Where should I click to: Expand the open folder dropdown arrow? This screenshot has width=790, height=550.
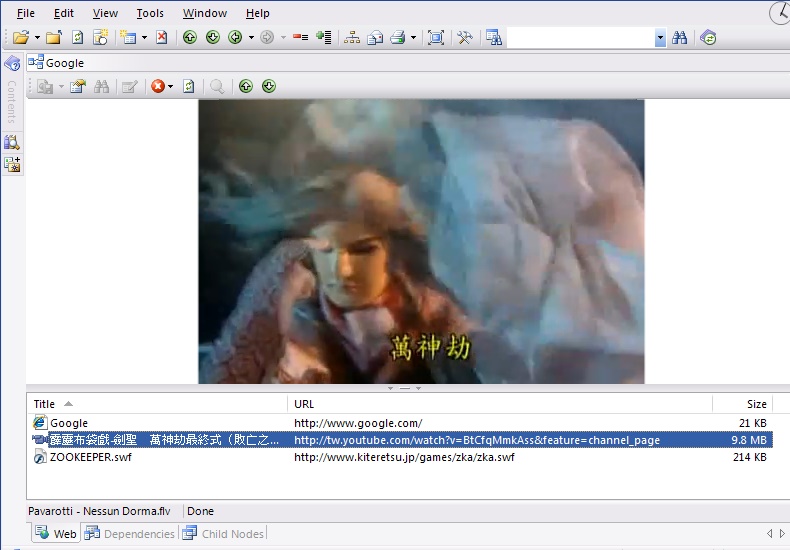(37, 37)
